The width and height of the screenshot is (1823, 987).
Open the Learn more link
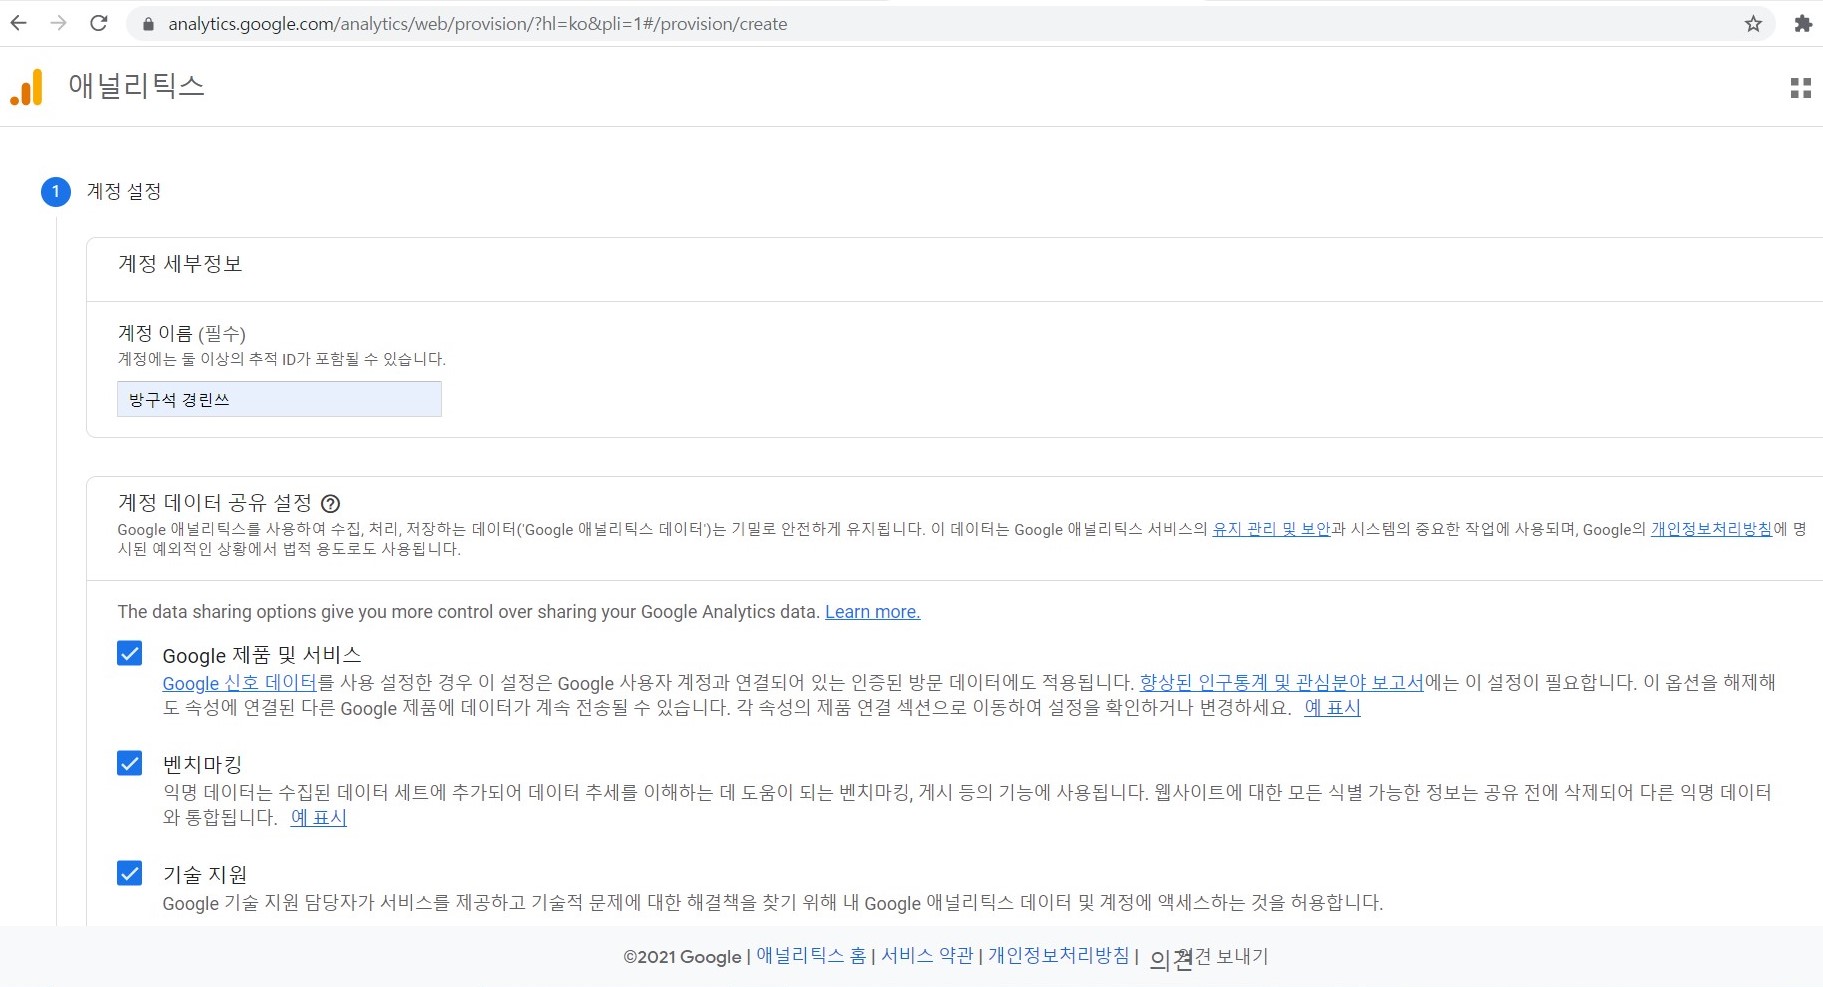872,611
